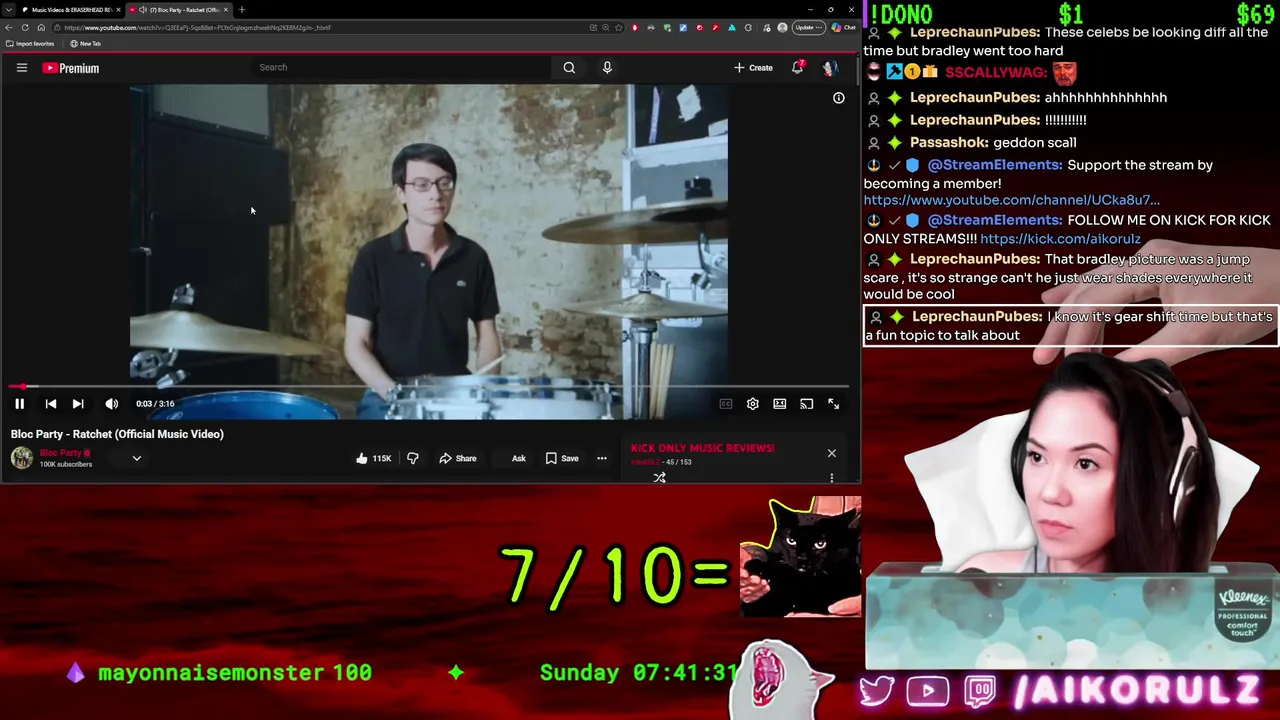Share the Ratchet music video
Screen dimensions: 1280x720
click(x=458, y=458)
